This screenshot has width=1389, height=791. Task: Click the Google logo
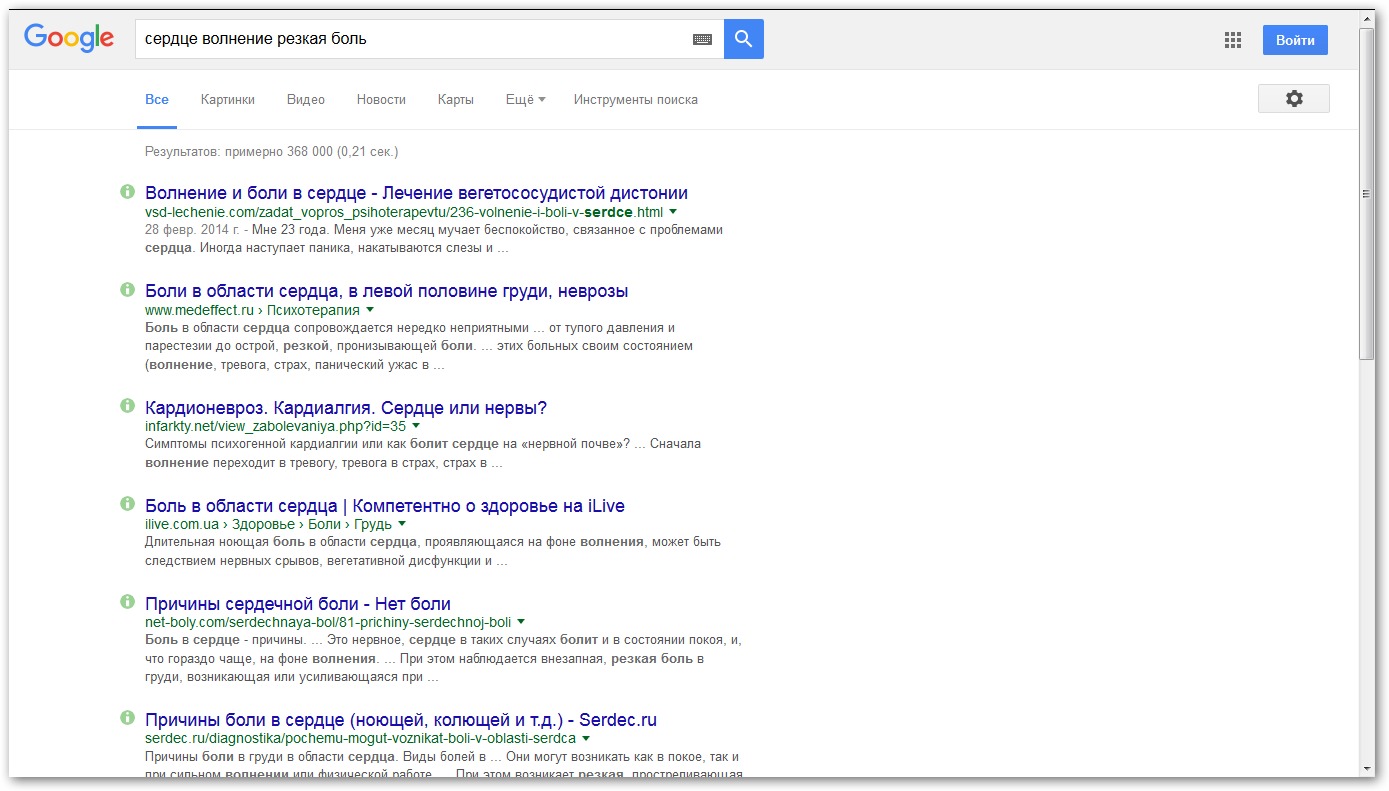point(69,39)
